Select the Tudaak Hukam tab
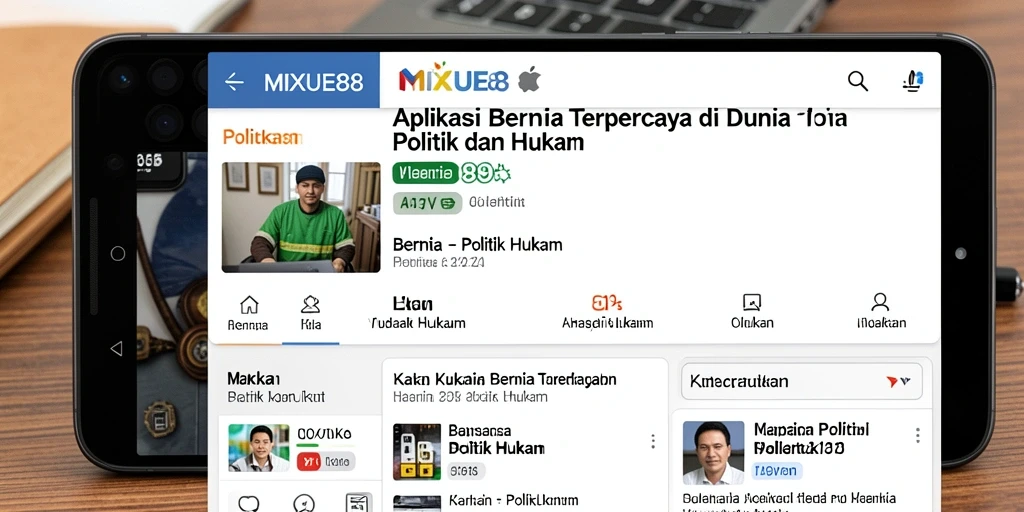 tap(417, 313)
